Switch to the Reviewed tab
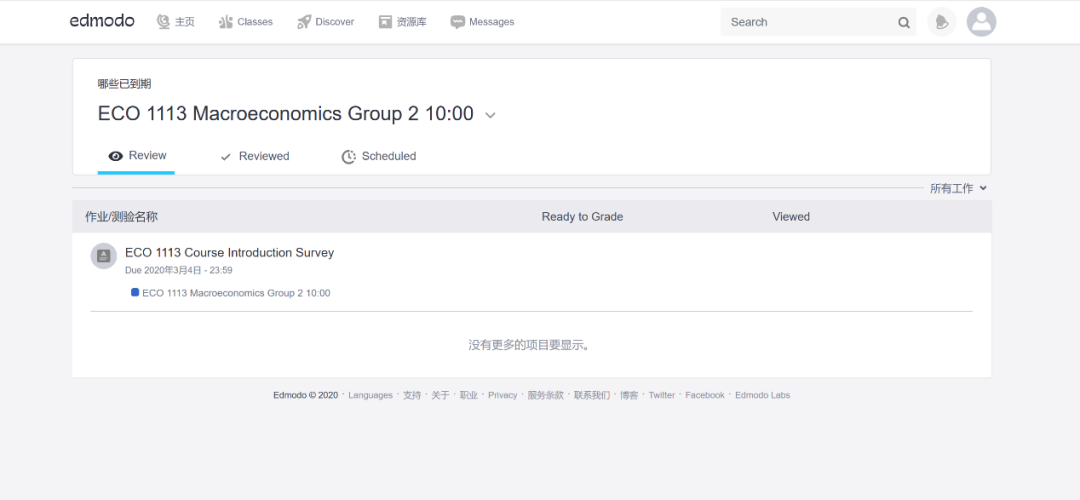Image resolution: width=1080 pixels, height=500 pixels. pos(254,156)
